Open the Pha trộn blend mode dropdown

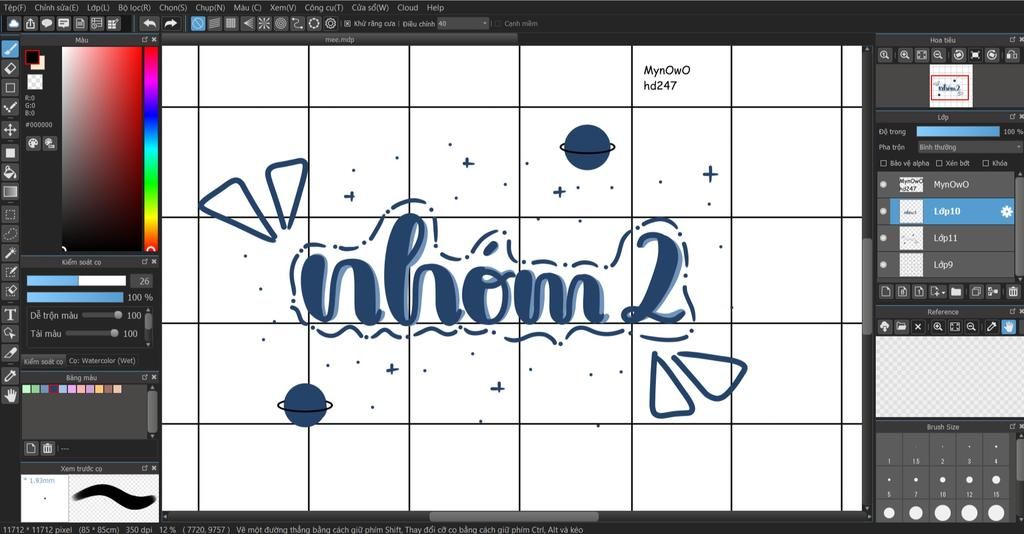pyautogui.click(x=969, y=147)
